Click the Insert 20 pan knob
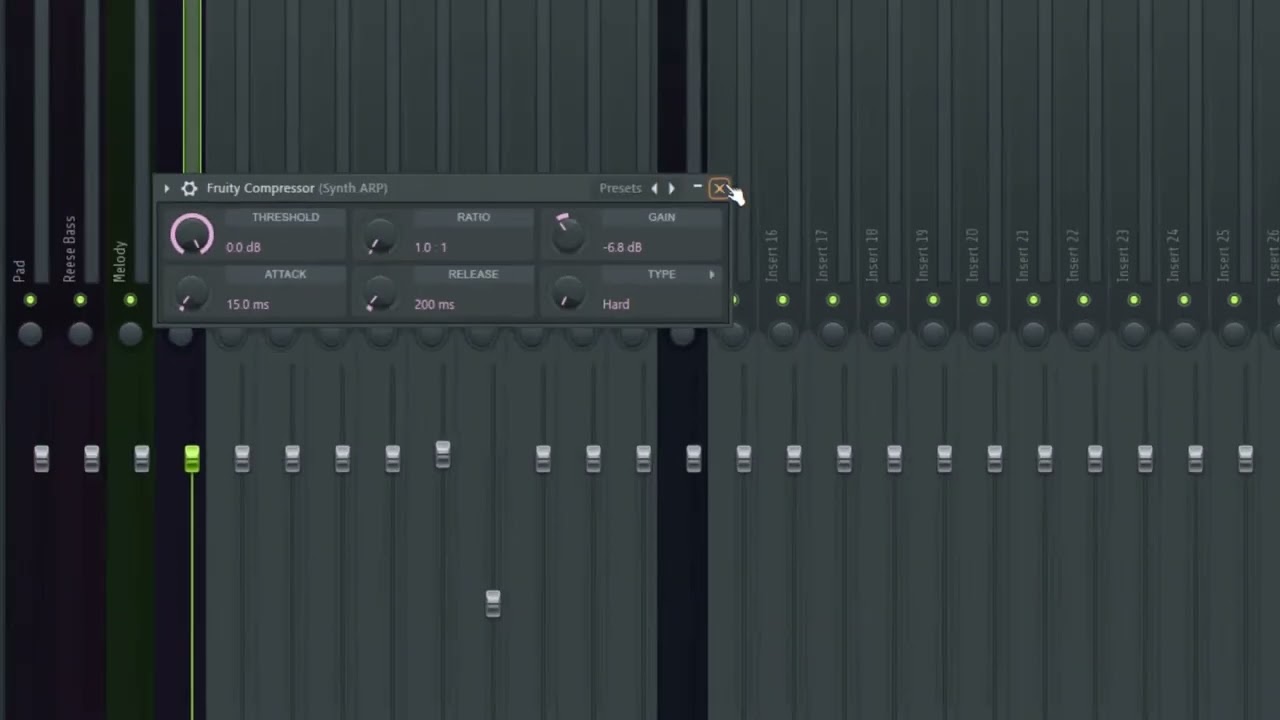1280x720 pixels. coord(983,334)
